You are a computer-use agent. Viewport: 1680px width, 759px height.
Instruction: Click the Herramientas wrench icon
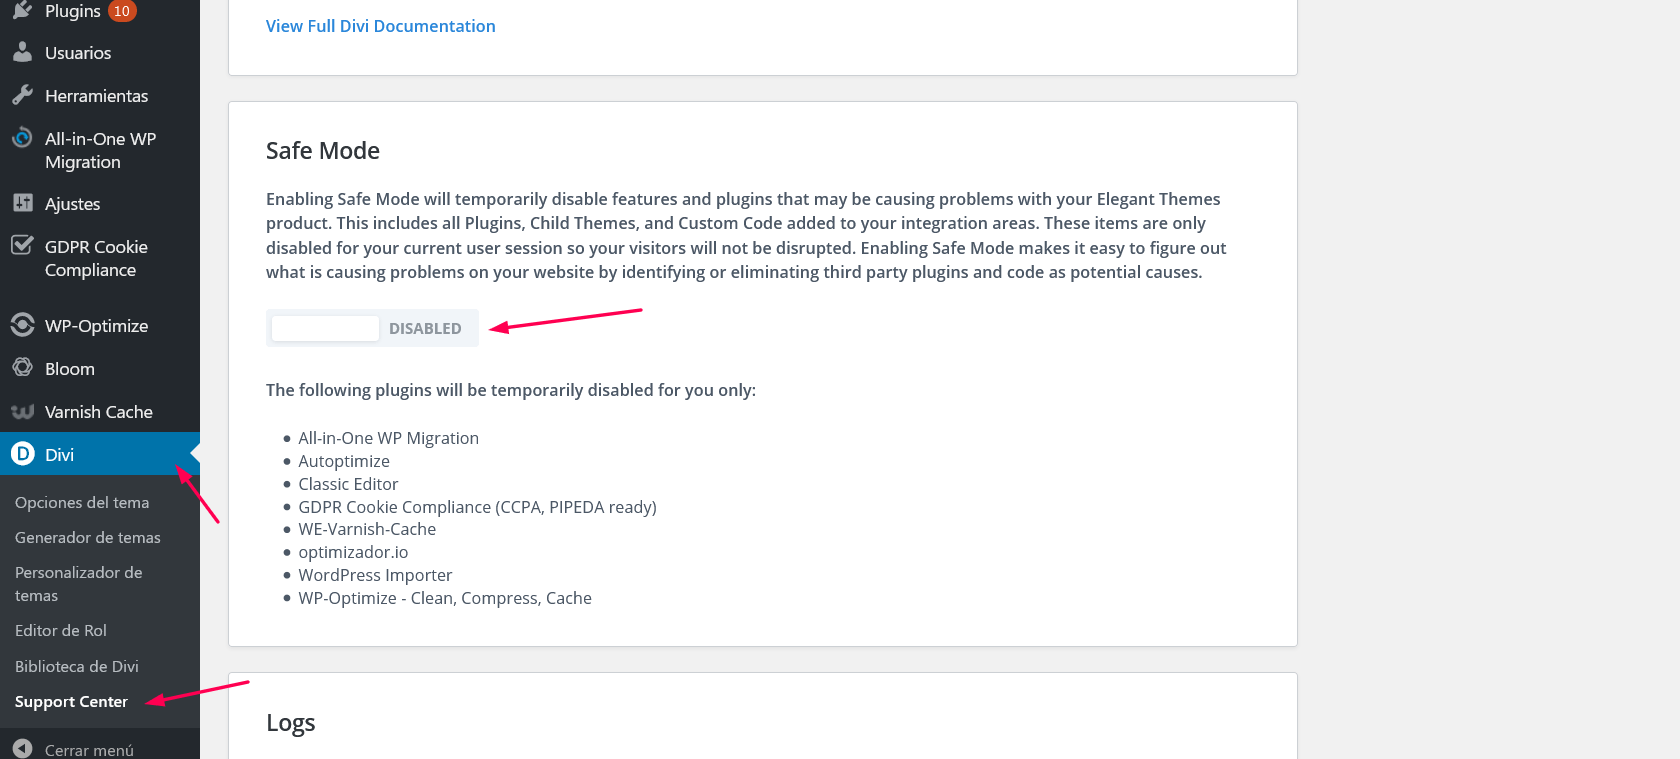(22, 95)
